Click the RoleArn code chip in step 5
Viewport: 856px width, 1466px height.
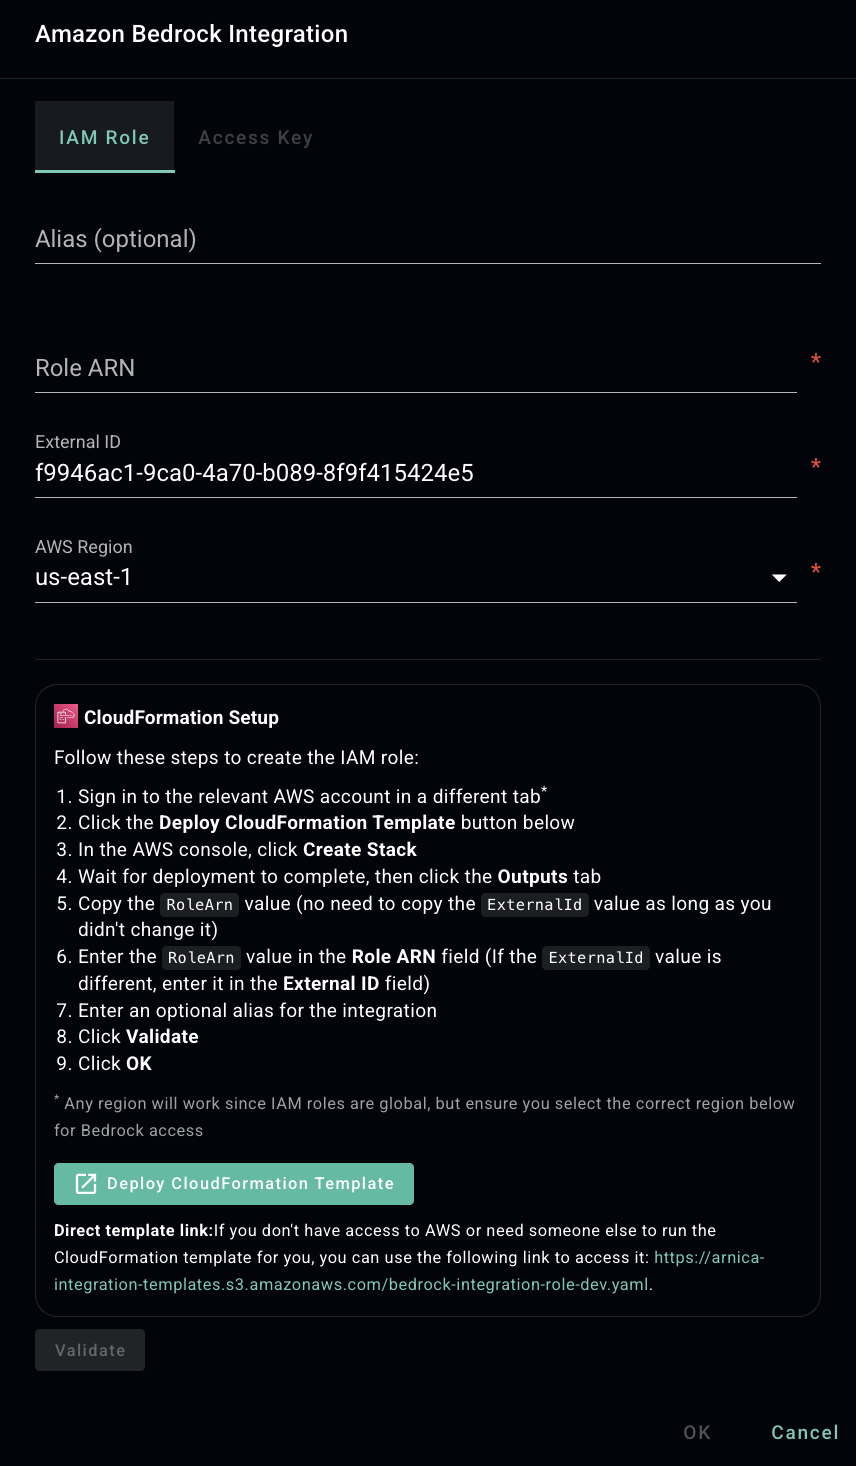tap(199, 905)
